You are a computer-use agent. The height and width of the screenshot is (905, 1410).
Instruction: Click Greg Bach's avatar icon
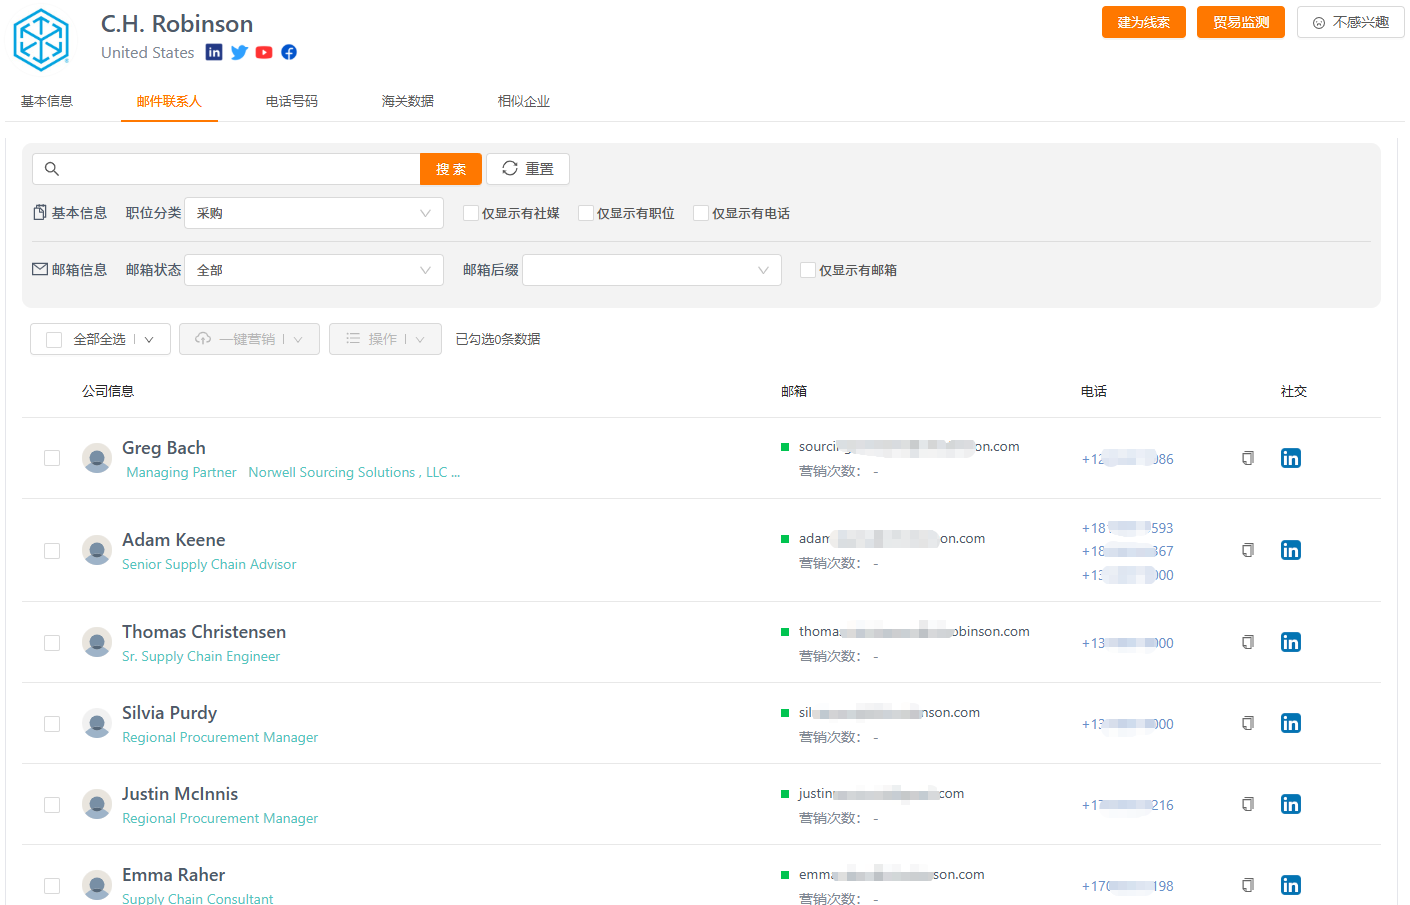(97, 458)
